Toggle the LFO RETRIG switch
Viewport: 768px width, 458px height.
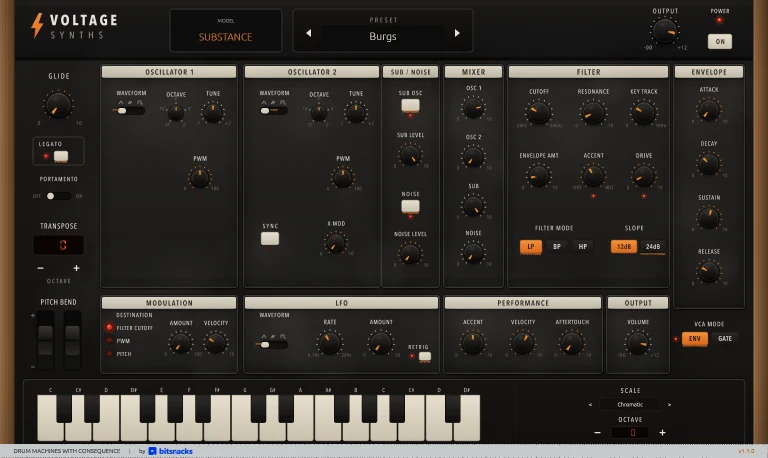pyautogui.click(x=425, y=357)
